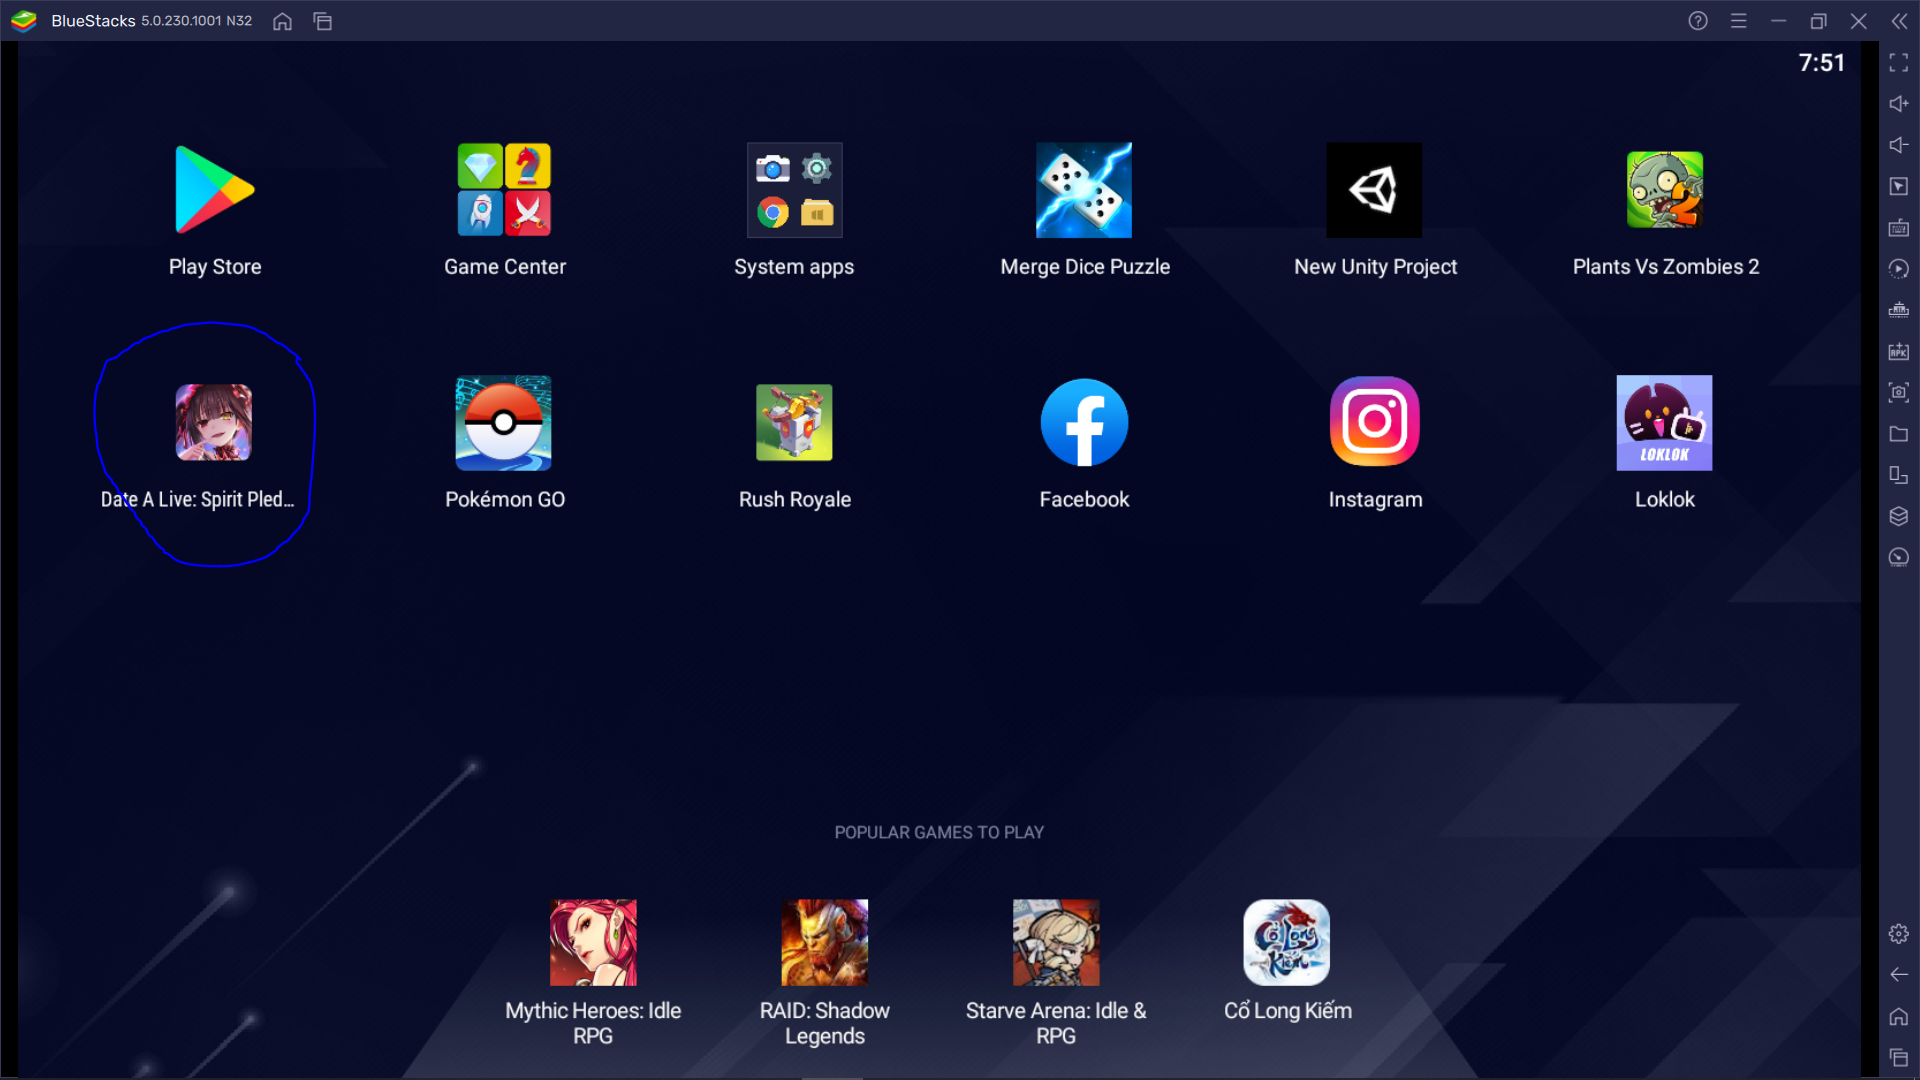Take a screenshot with sidebar camera icon
The image size is (1920, 1080).
(x=1899, y=392)
